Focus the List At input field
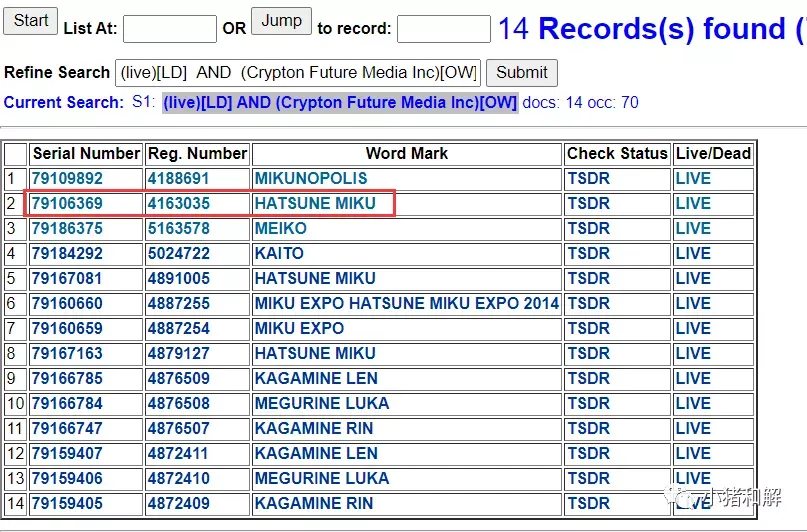 point(170,29)
